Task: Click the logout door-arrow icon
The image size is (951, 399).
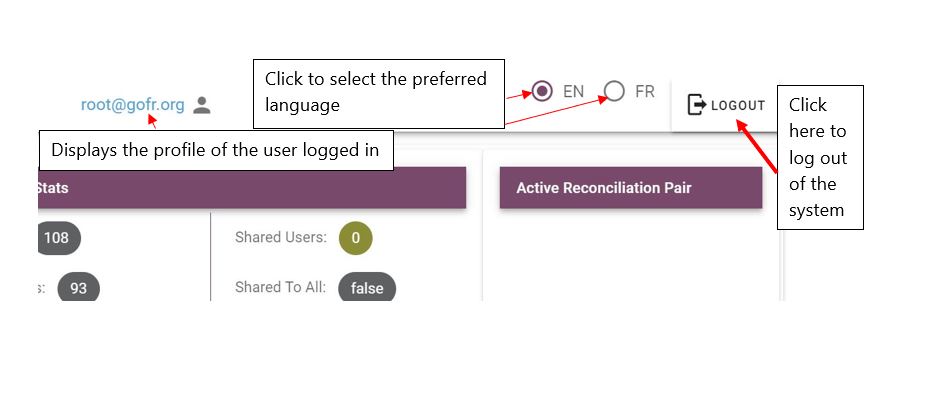Action: coord(697,105)
